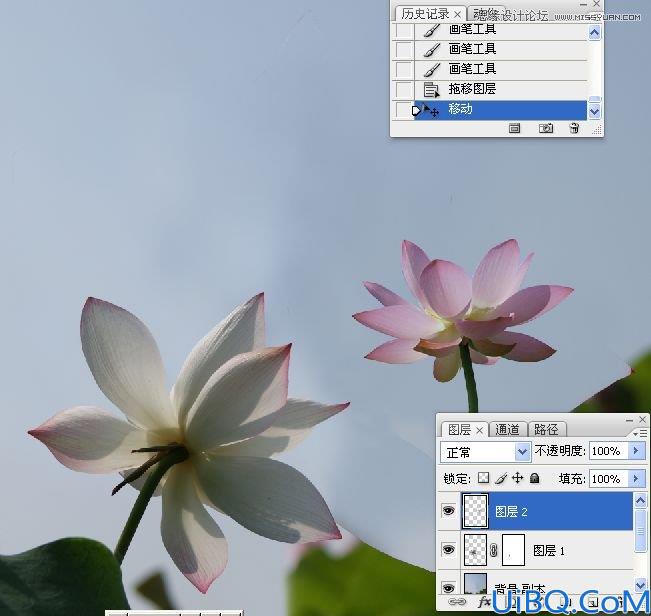Image resolution: width=651 pixels, height=616 pixels.
Task: Click the 背景 副本 layer thumbnail
Action: tap(475, 584)
